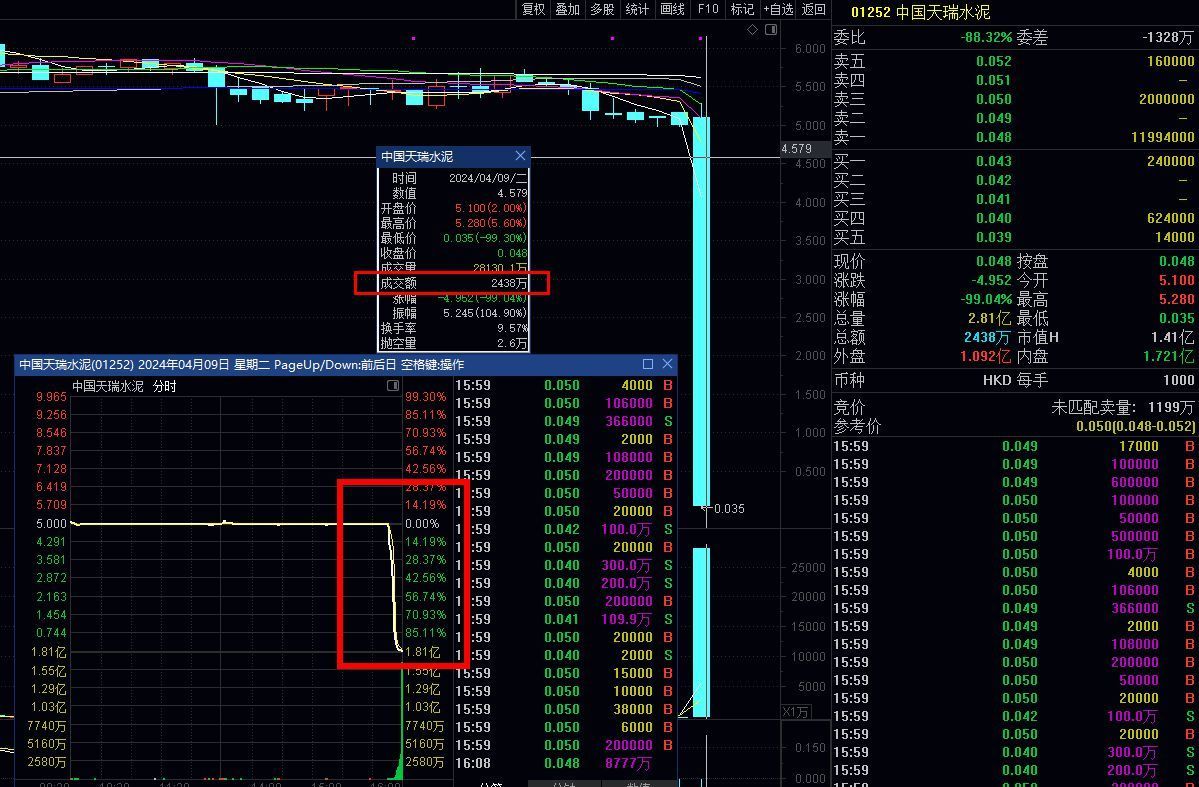The width and height of the screenshot is (1199, 787).
Task: Close the 中国天瑞水泥 data tooltip popup
Action: coord(521,156)
